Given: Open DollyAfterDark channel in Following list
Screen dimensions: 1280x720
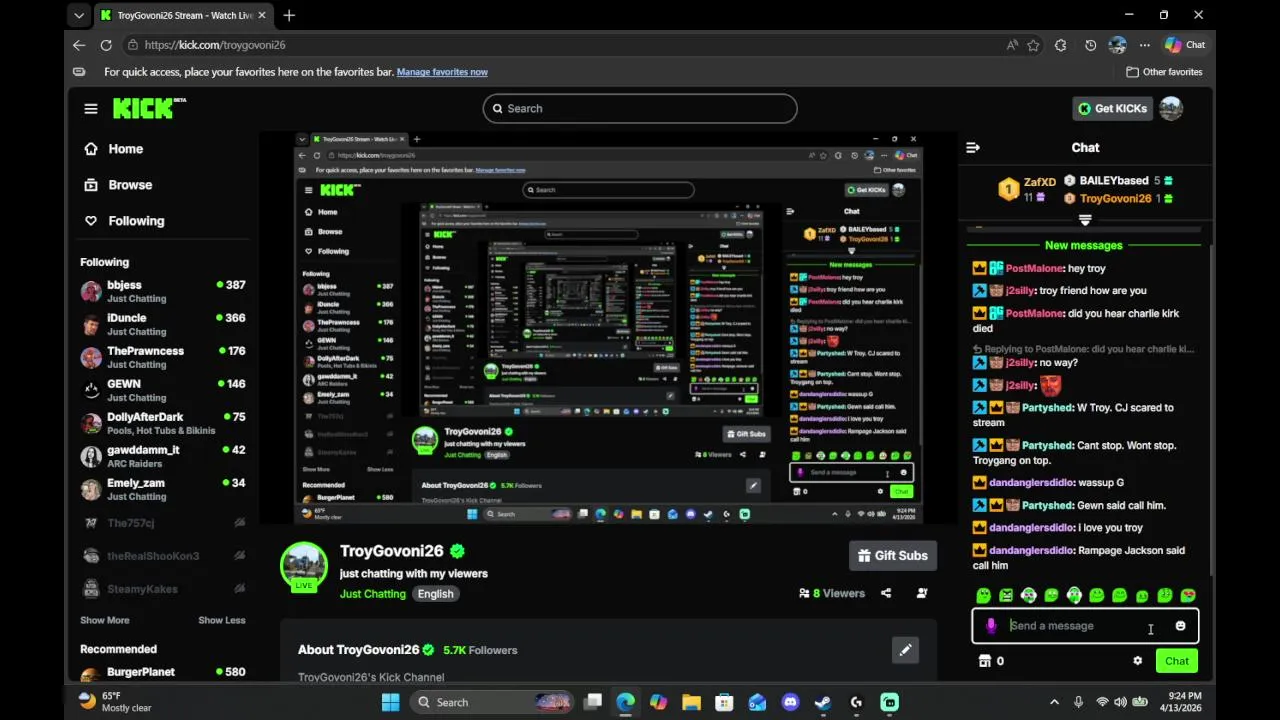Looking at the screenshot, I should [x=164, y=423].
